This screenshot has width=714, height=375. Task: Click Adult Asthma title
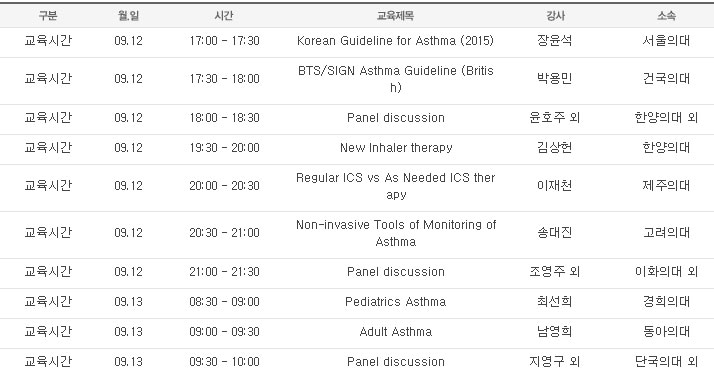click(395, 332)
